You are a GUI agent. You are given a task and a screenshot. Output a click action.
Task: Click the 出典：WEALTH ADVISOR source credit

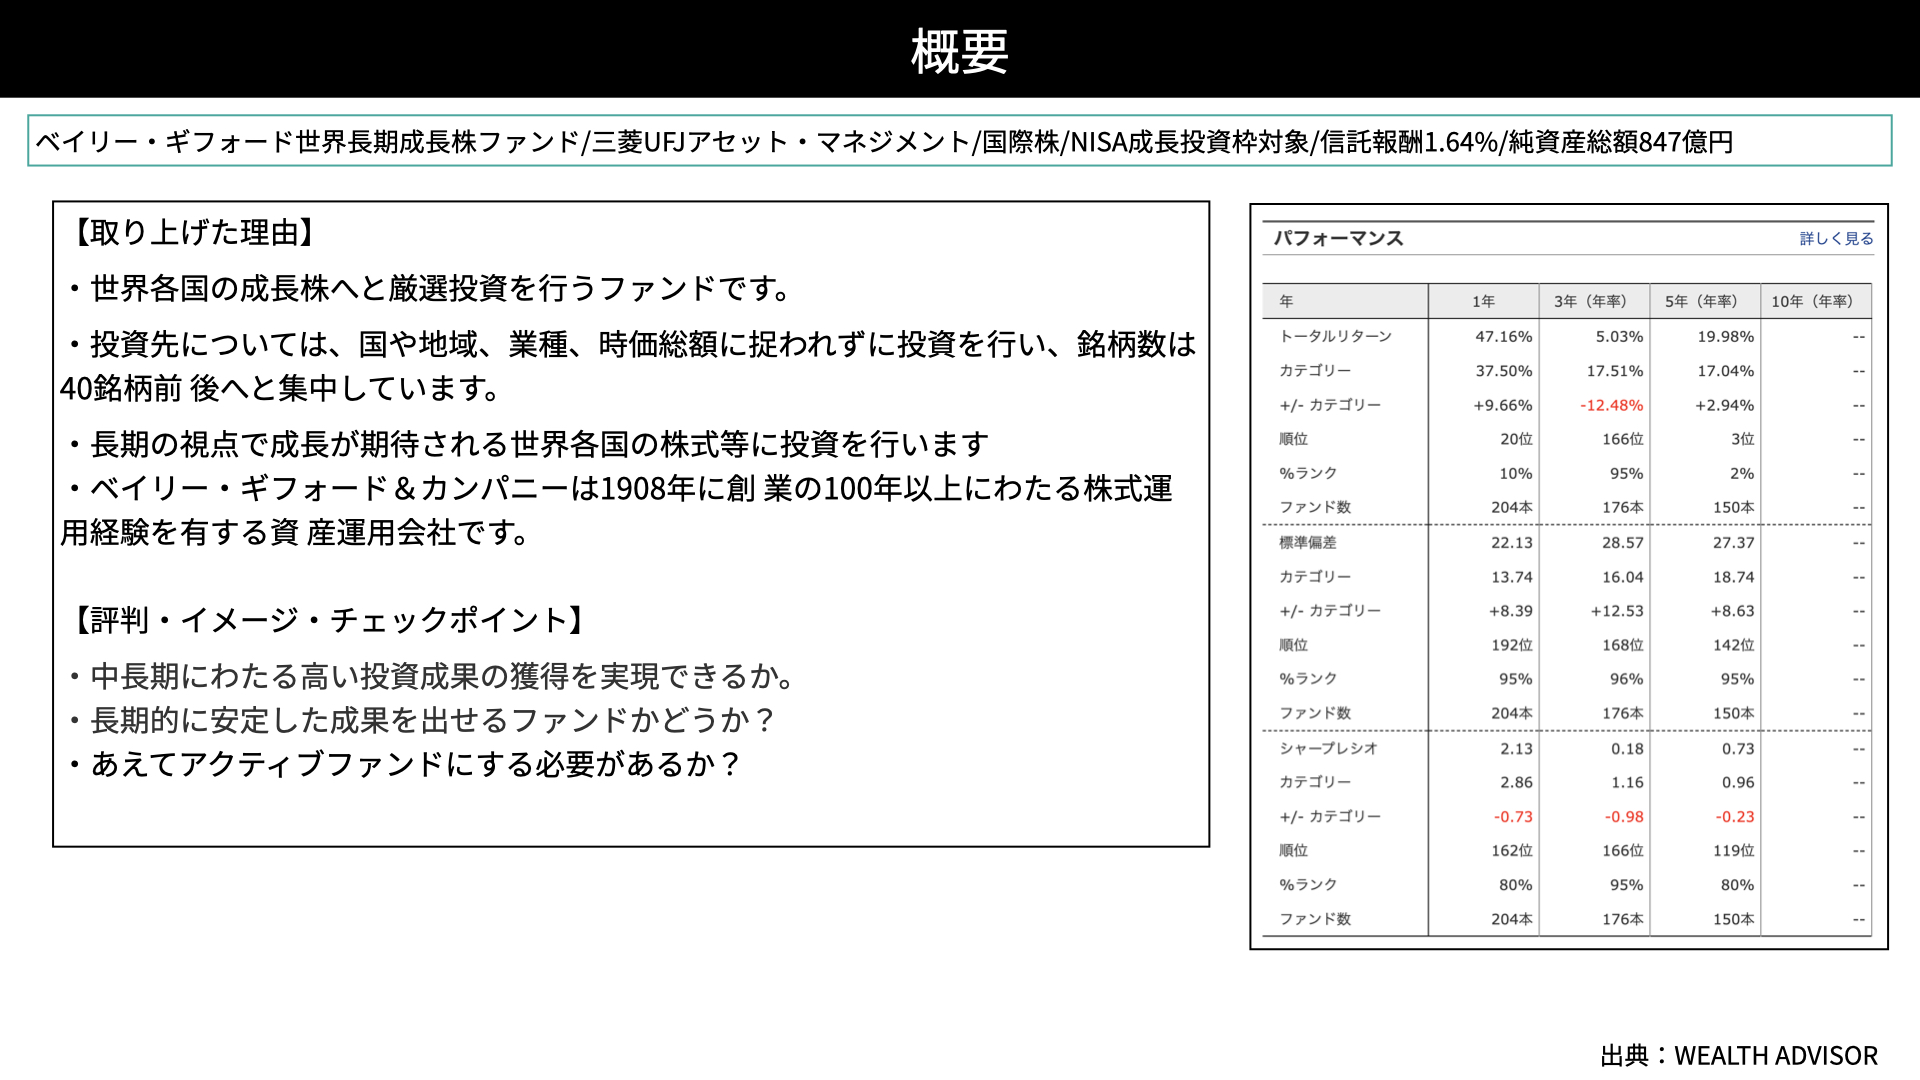click(1739, 1056)
